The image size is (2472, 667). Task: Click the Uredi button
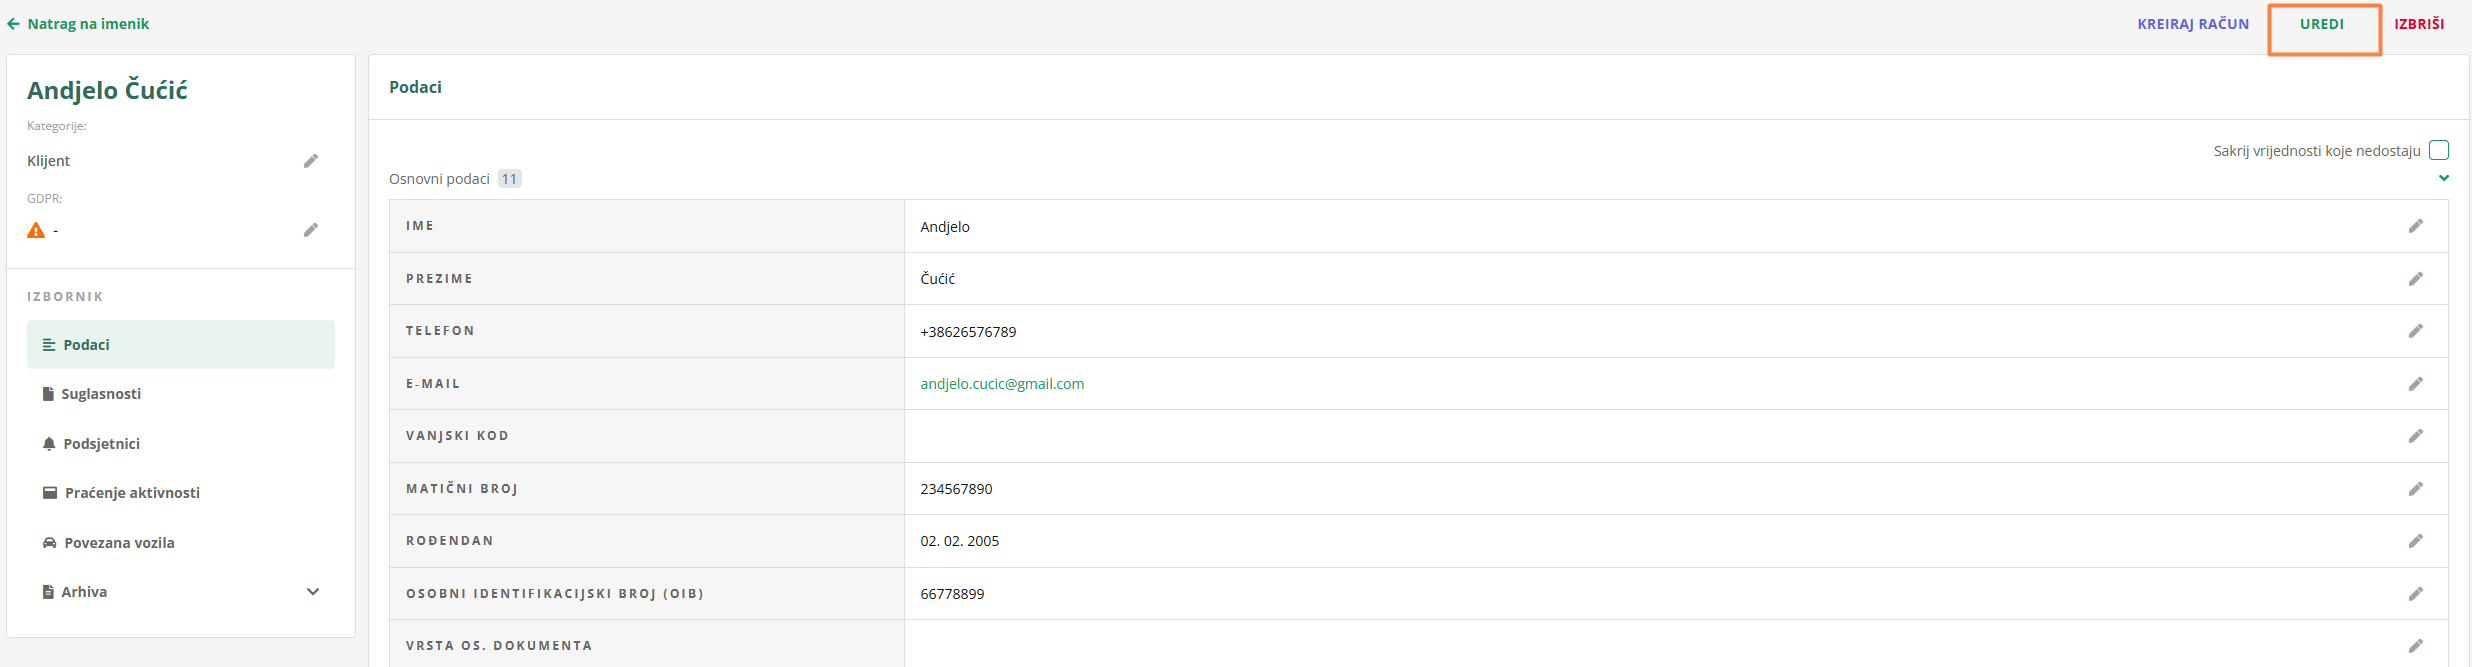tap(2321, 24)
